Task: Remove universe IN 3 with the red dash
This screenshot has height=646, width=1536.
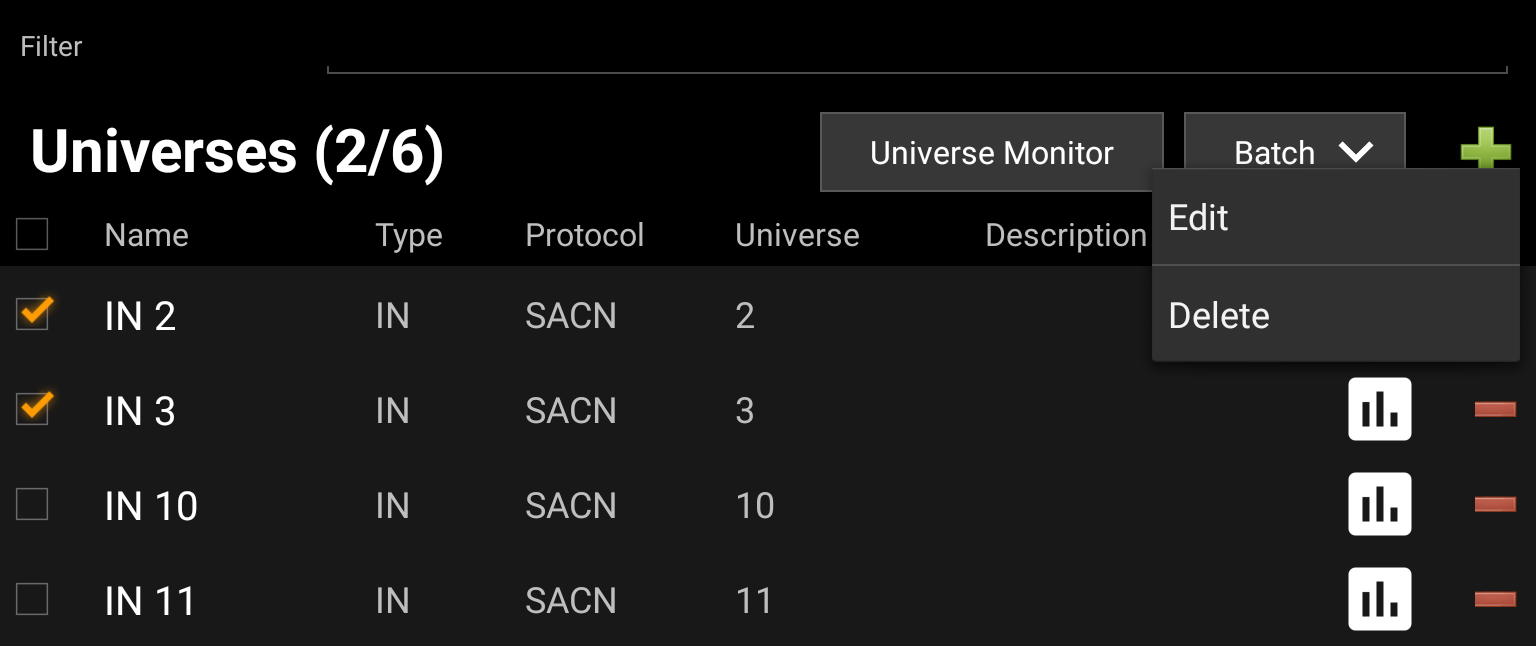Action: click(1495, 409)
